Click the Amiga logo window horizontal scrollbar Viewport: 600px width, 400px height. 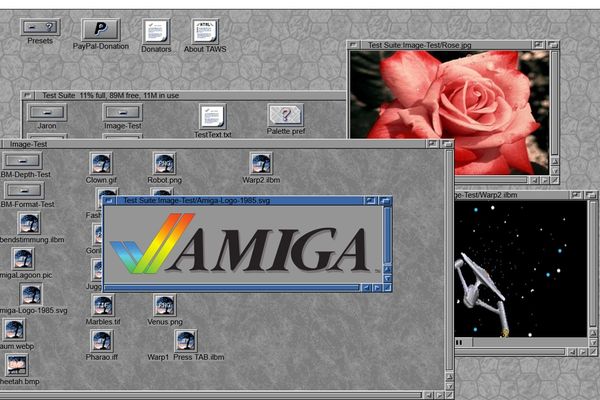[x=232, y=287]
